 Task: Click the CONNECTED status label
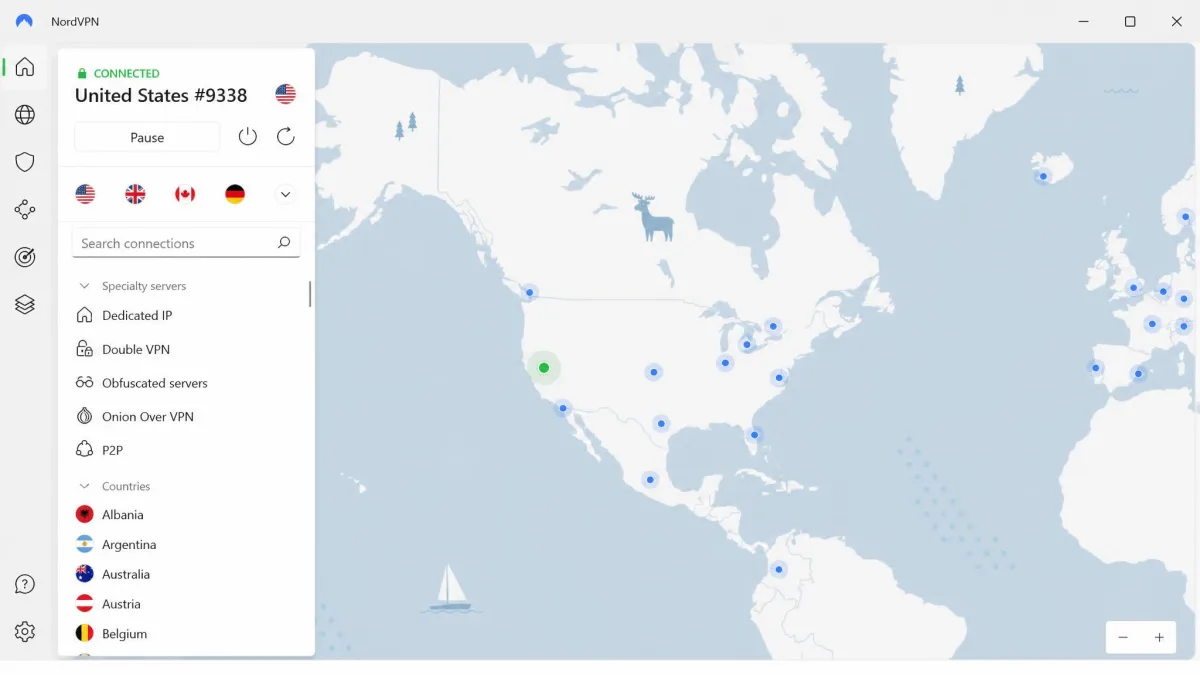coord(126,73)
